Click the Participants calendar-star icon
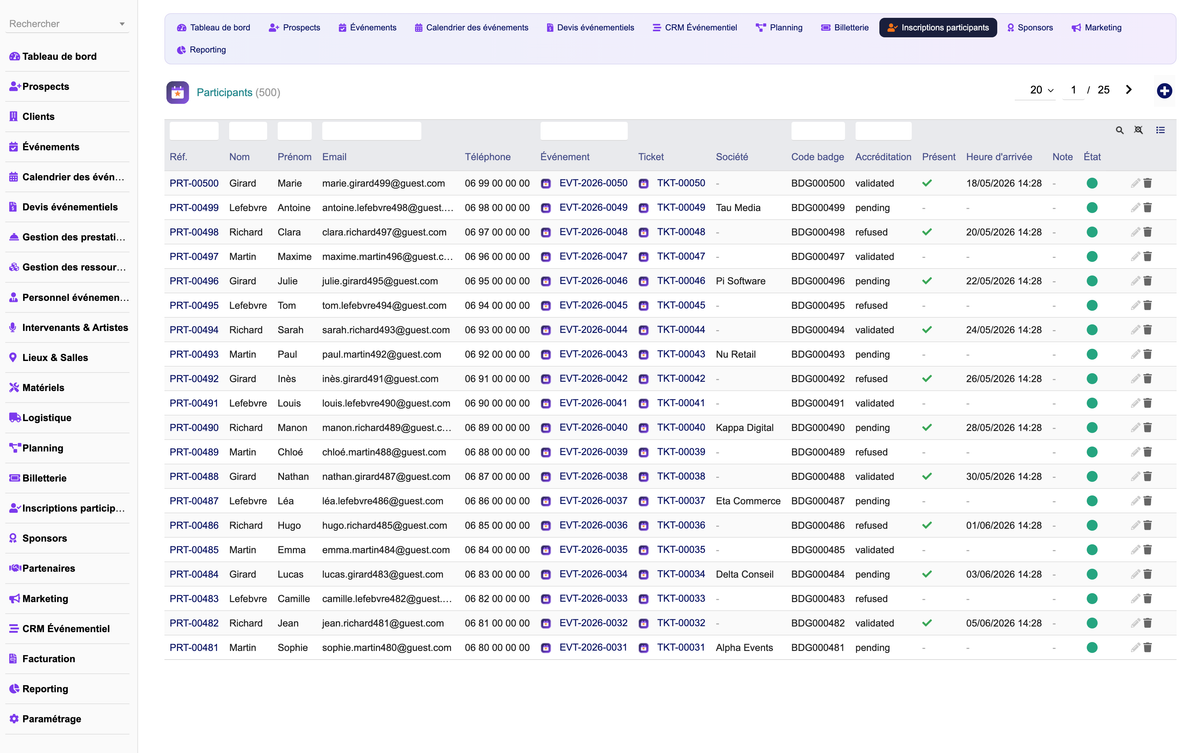This screenshot has width=1200, height=753. coord(178,92)
